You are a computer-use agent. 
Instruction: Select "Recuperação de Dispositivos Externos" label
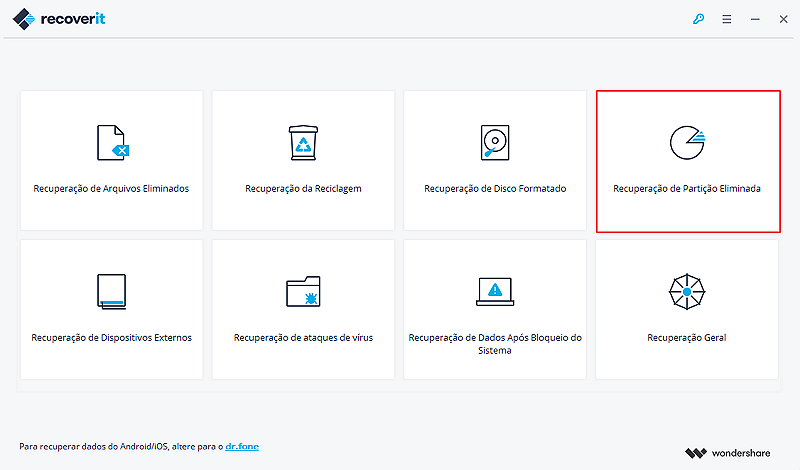click(111, 337)
